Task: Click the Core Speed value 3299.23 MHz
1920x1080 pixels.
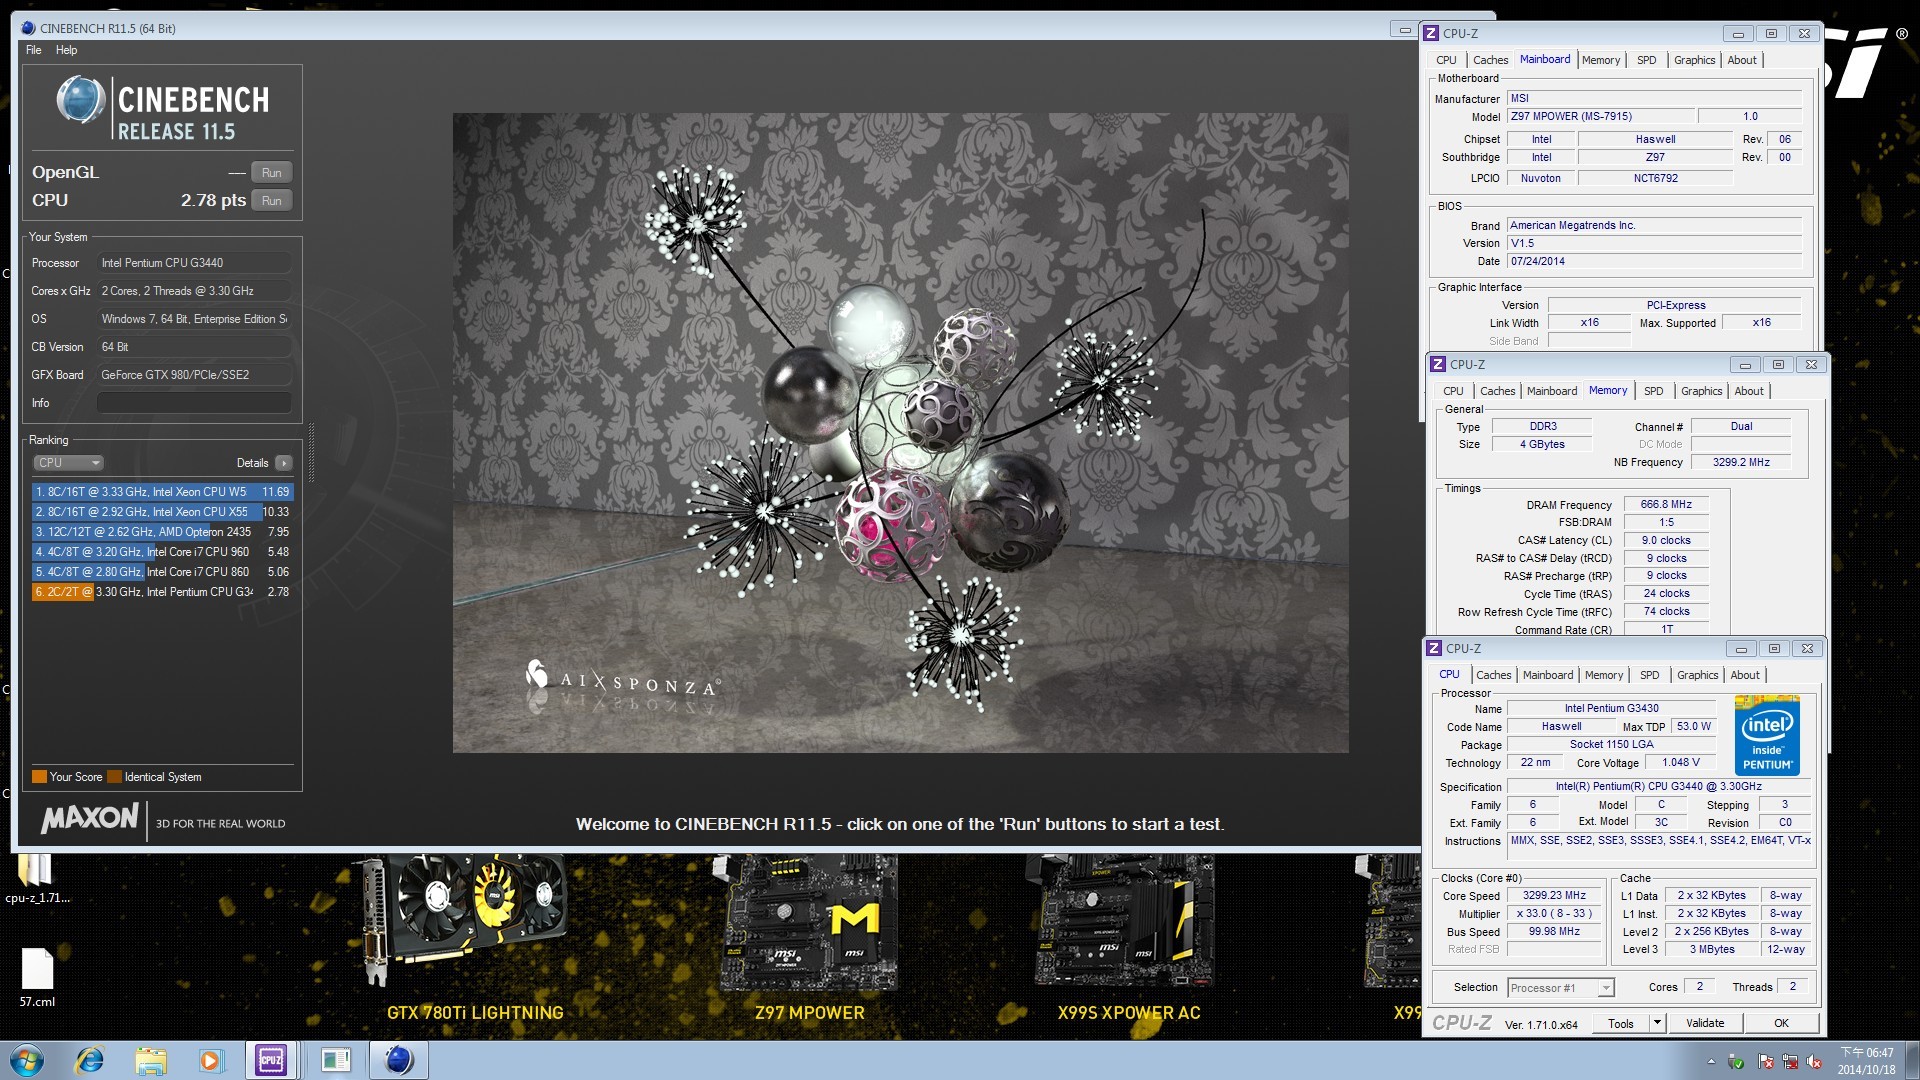Action: click(x=1554, y=896)
